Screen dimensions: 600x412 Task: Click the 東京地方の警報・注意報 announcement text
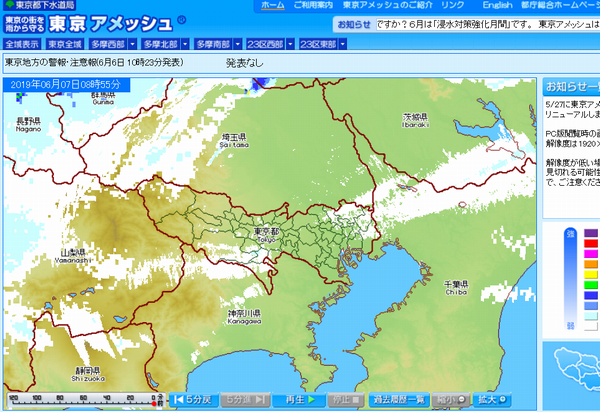[x=95, y=62]
